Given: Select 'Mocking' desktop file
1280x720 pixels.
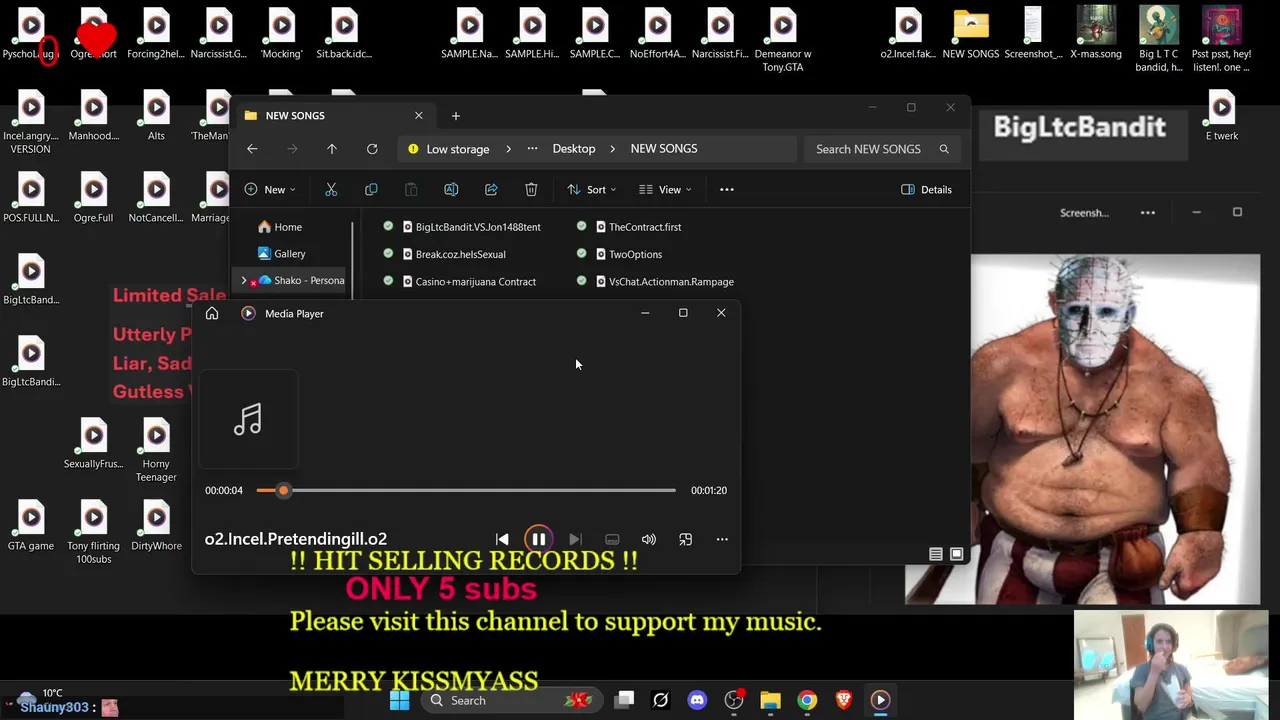Looking at the screenshot, I should tap(282, 34).
